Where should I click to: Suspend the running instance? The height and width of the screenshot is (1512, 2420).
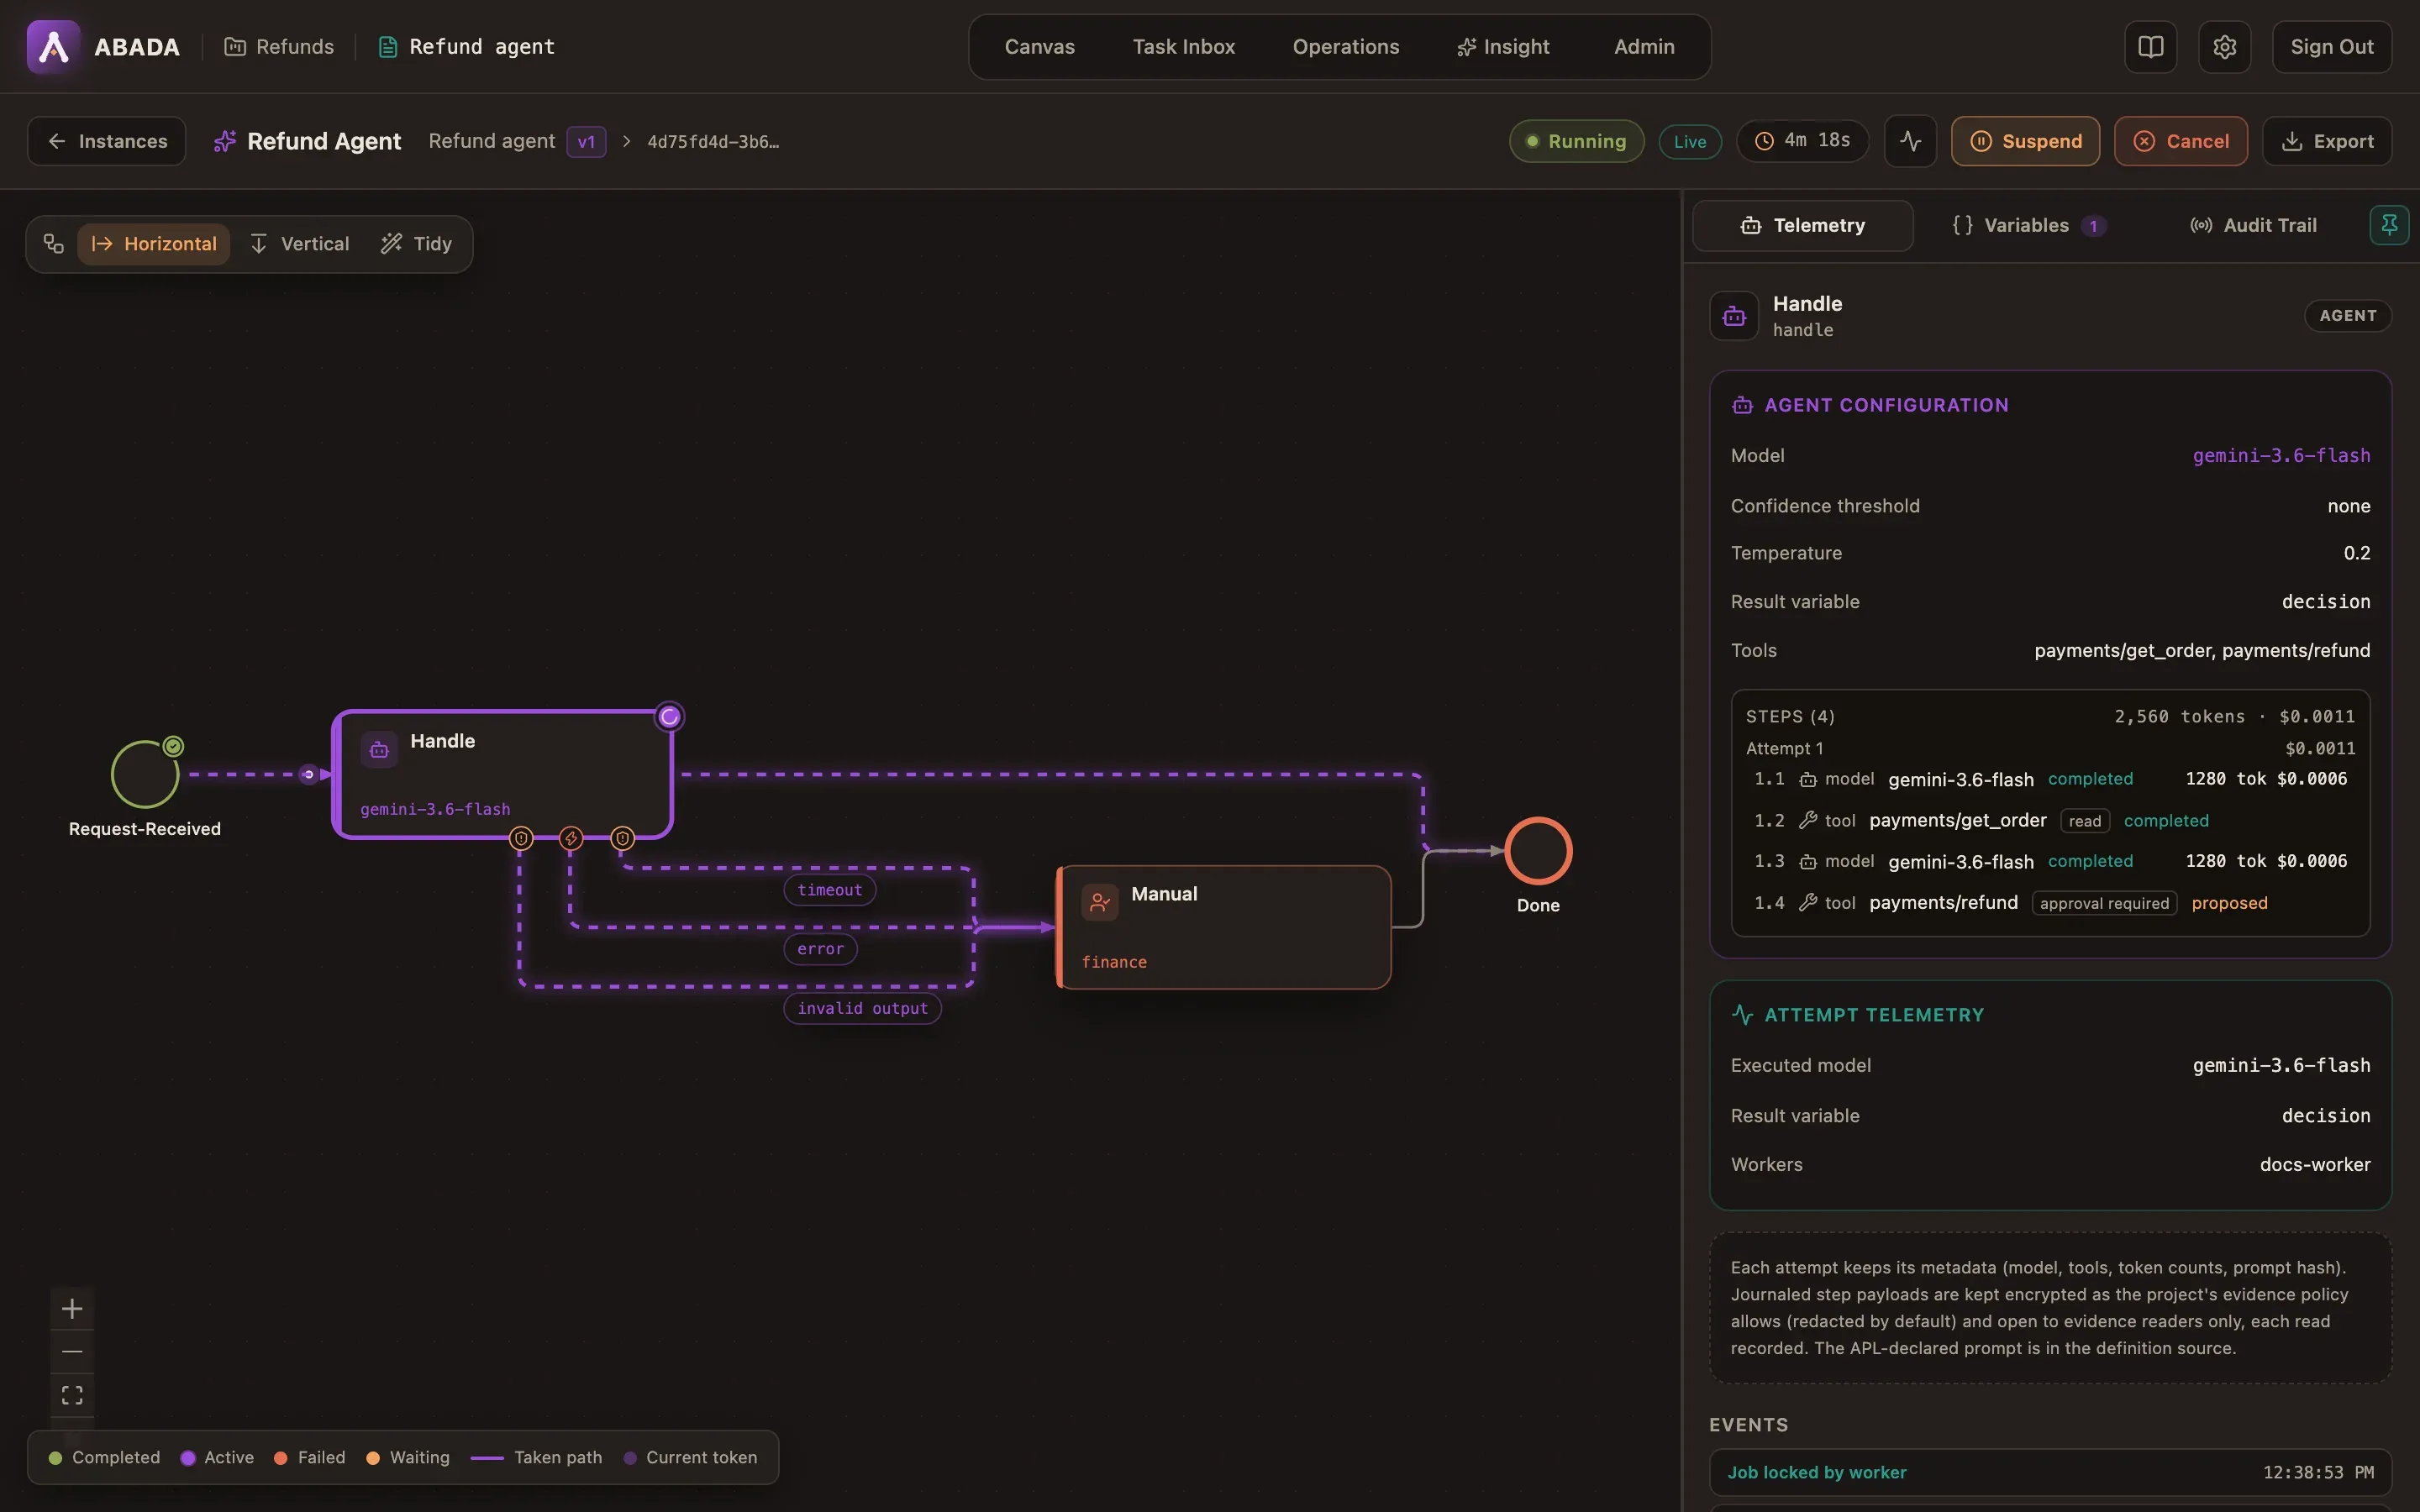tap(2025, 141)
